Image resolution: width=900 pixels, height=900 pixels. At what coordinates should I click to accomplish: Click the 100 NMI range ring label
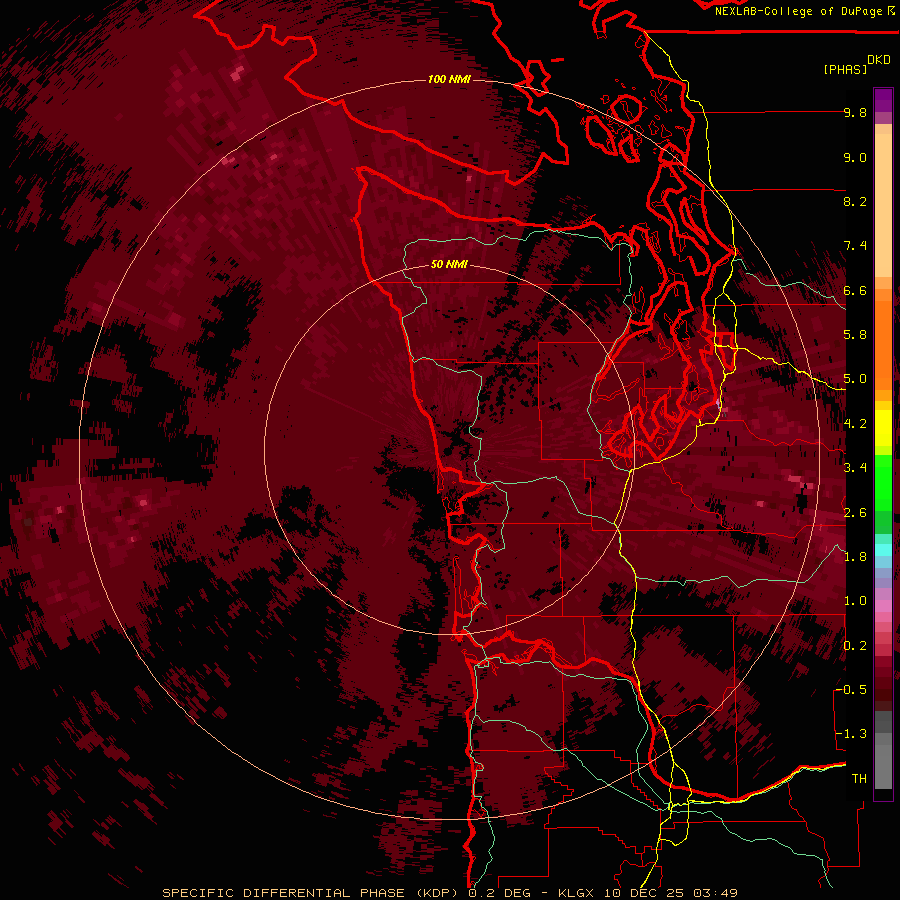pyautogui.click(x=449, y=79)
